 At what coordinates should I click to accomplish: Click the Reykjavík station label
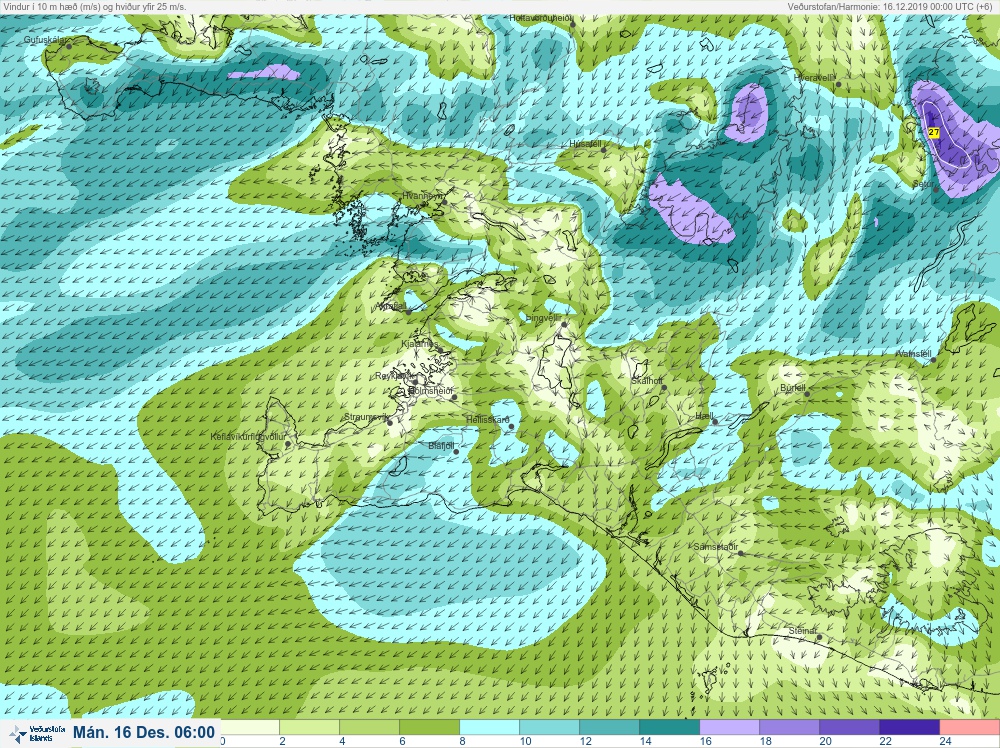pyautogui.click(x=395, y=376)
